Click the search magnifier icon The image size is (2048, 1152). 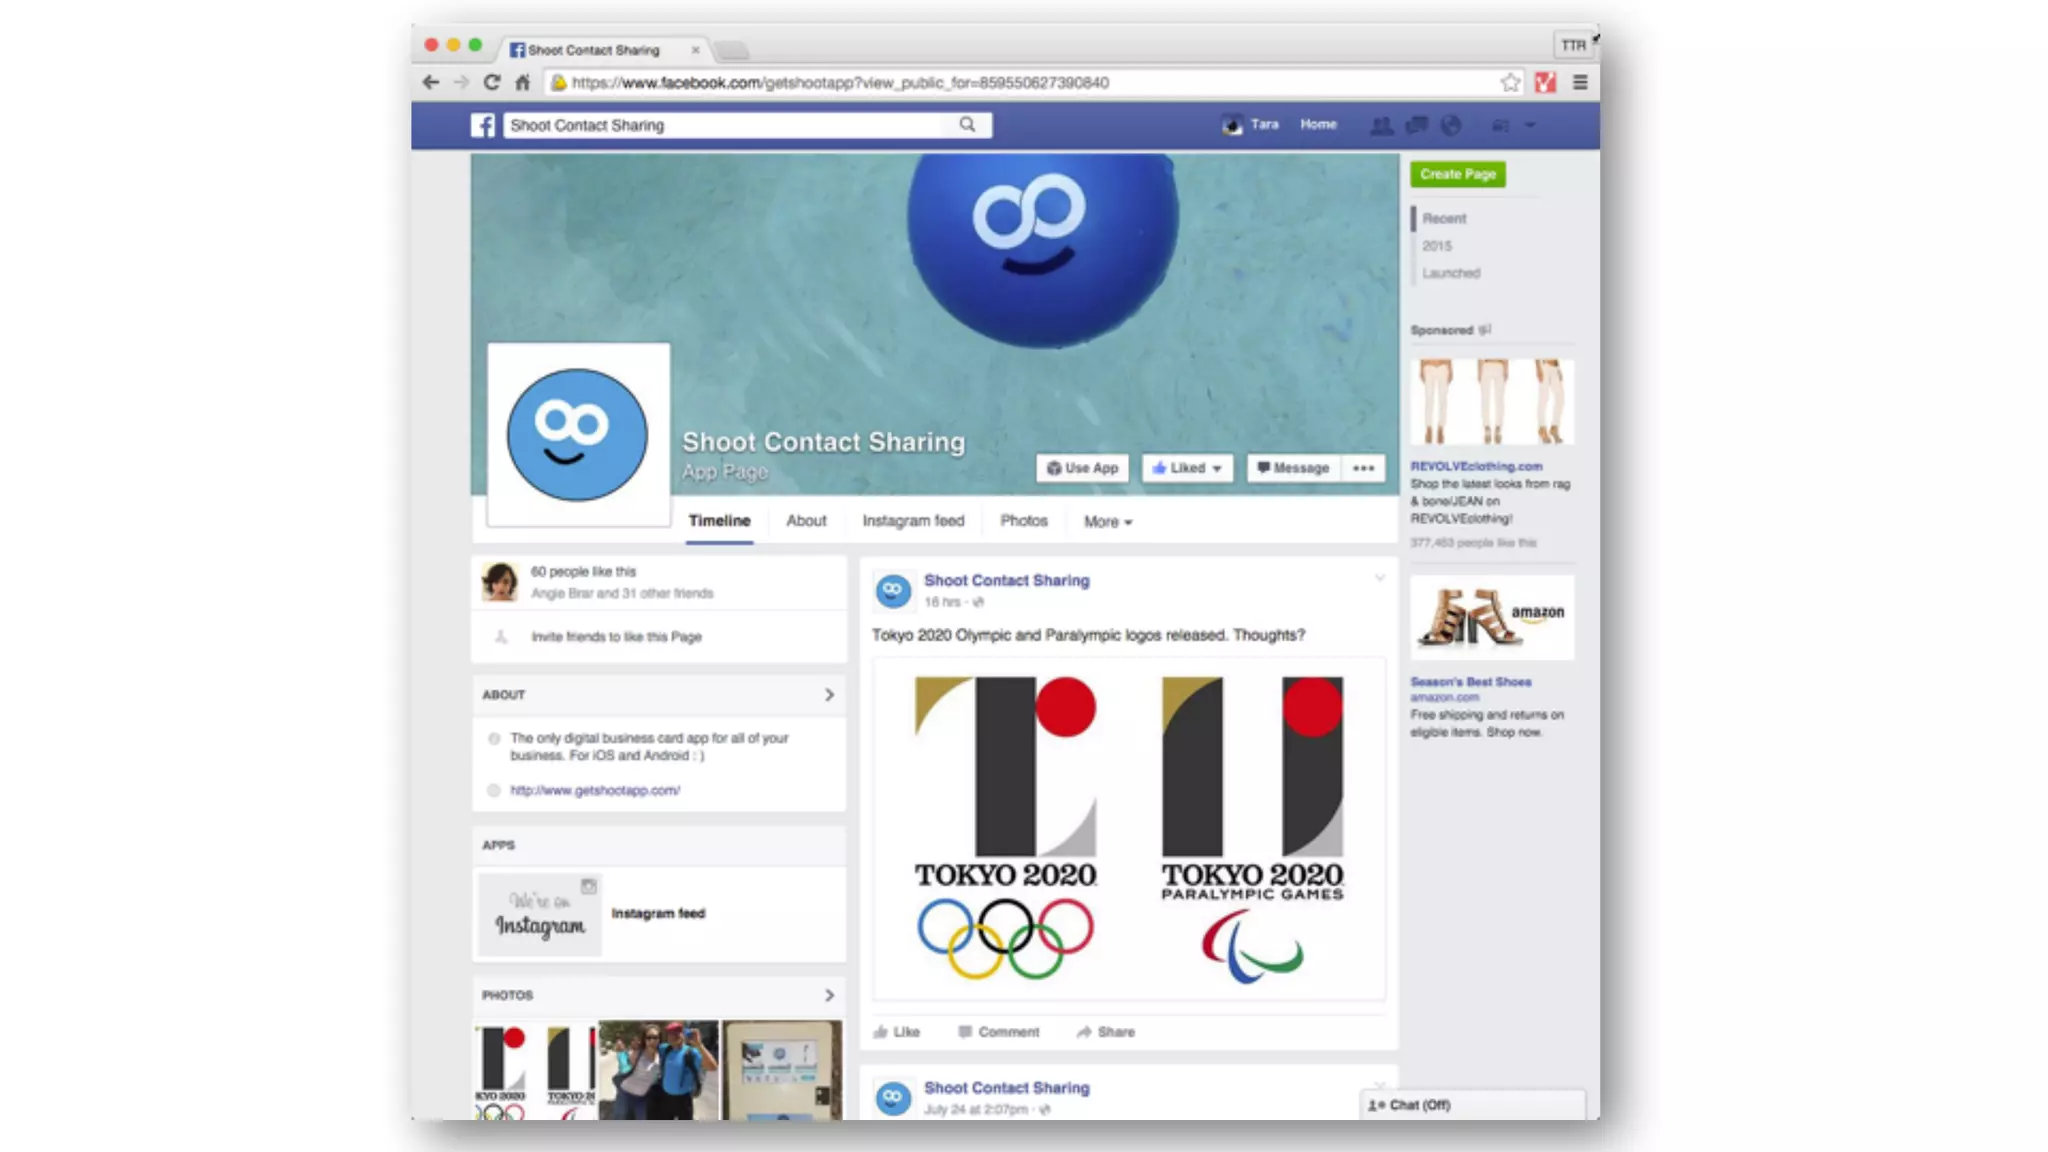pos(967,125)
